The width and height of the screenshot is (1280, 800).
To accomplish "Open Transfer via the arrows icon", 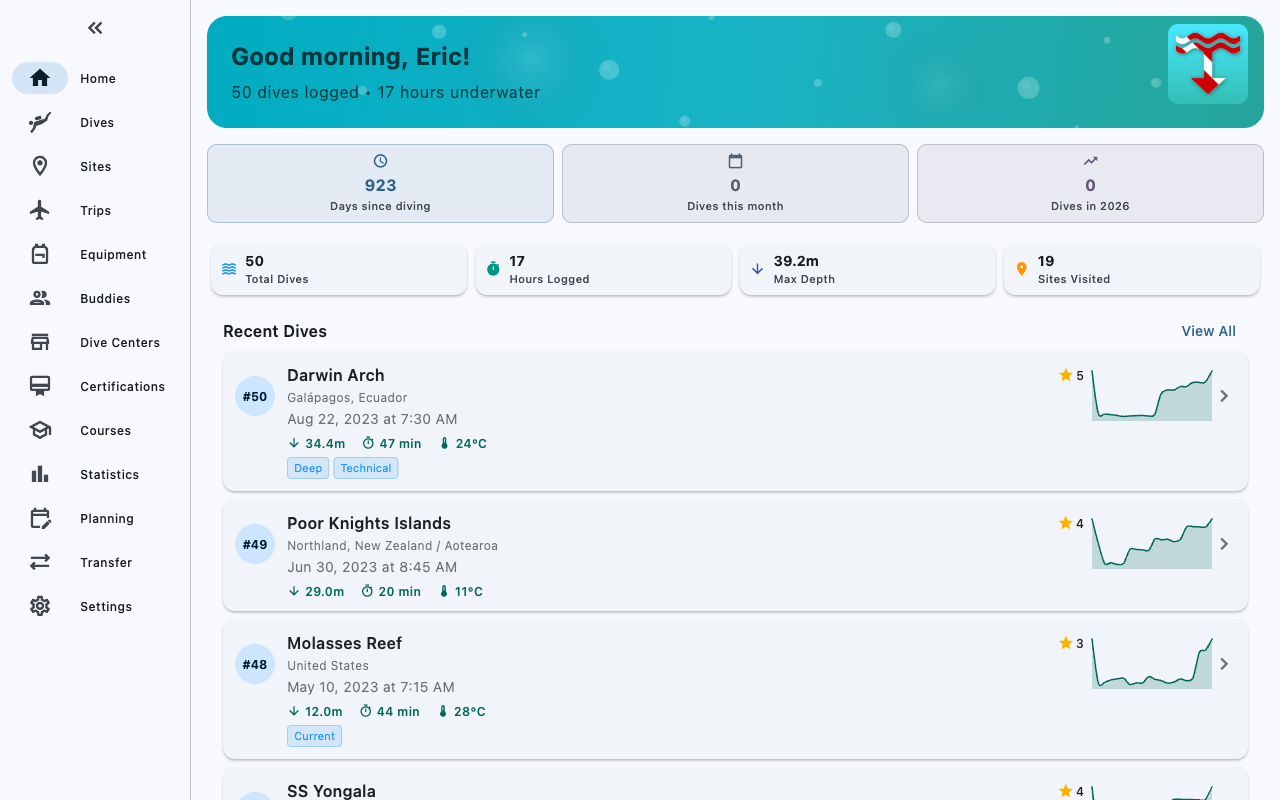I will pos(40,562).
